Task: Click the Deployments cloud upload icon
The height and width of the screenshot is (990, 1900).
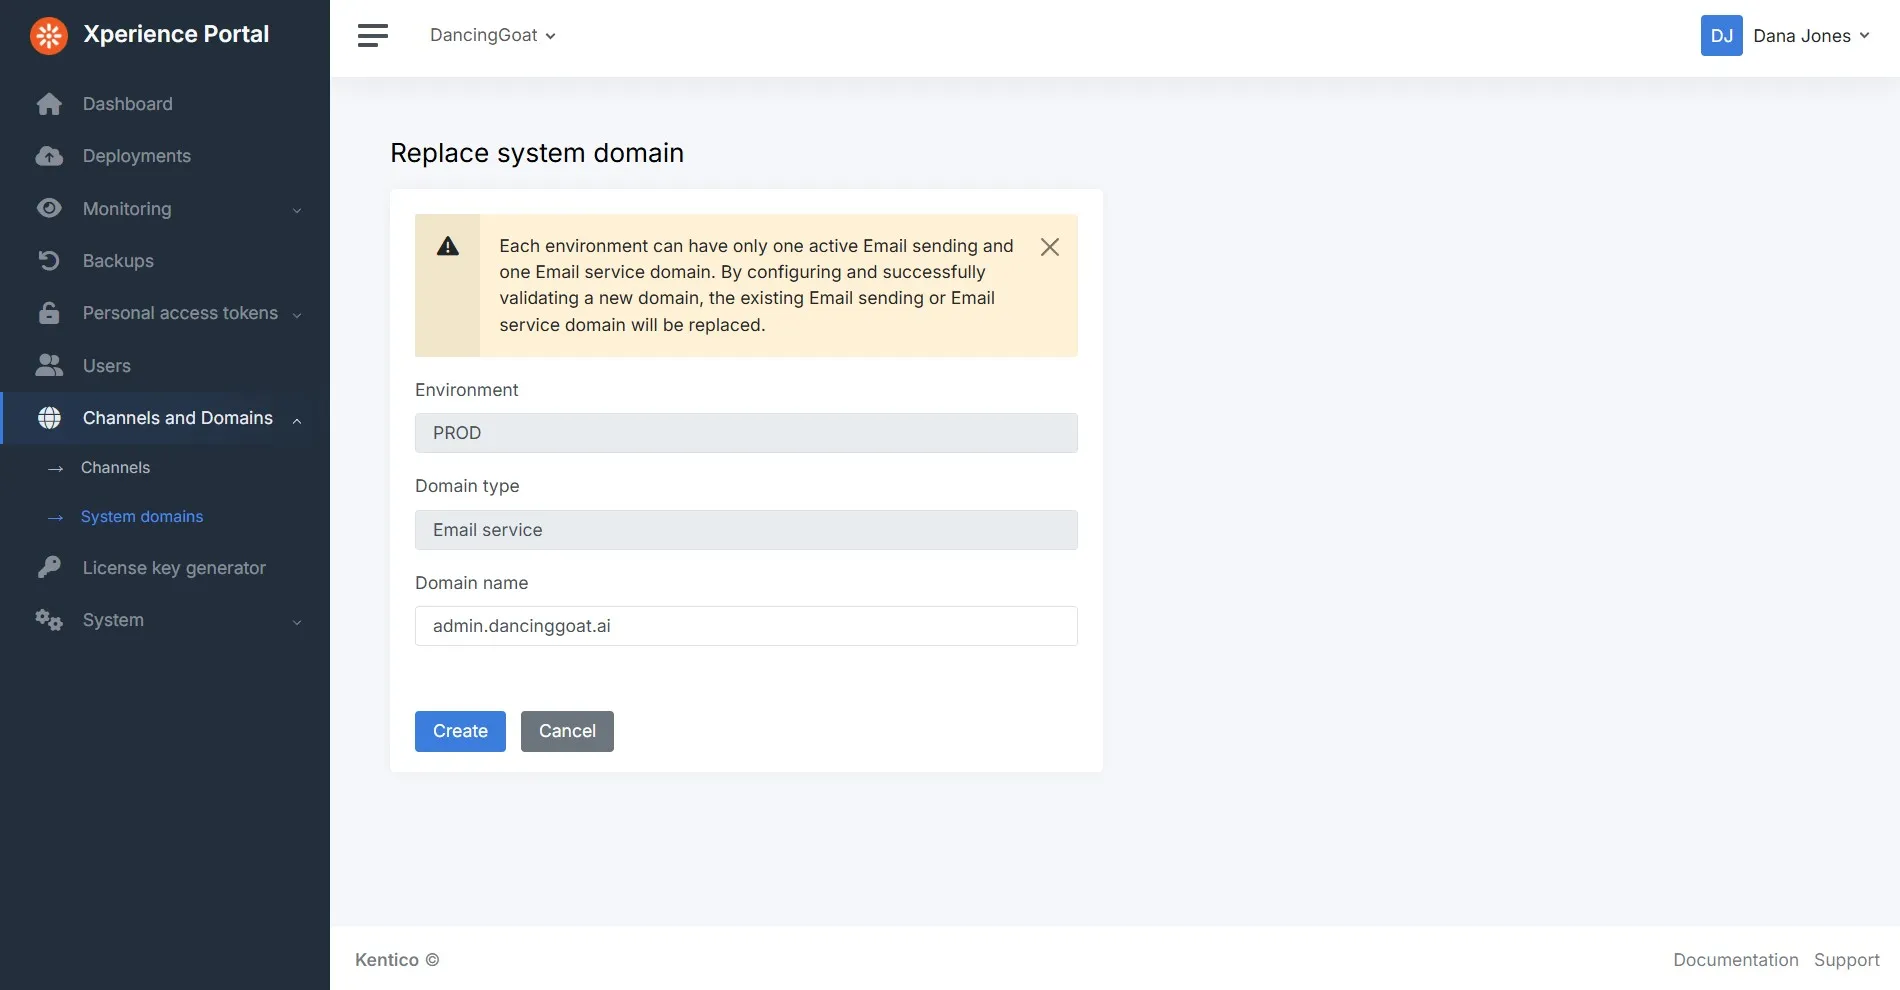Action: [x=49, y=156]
